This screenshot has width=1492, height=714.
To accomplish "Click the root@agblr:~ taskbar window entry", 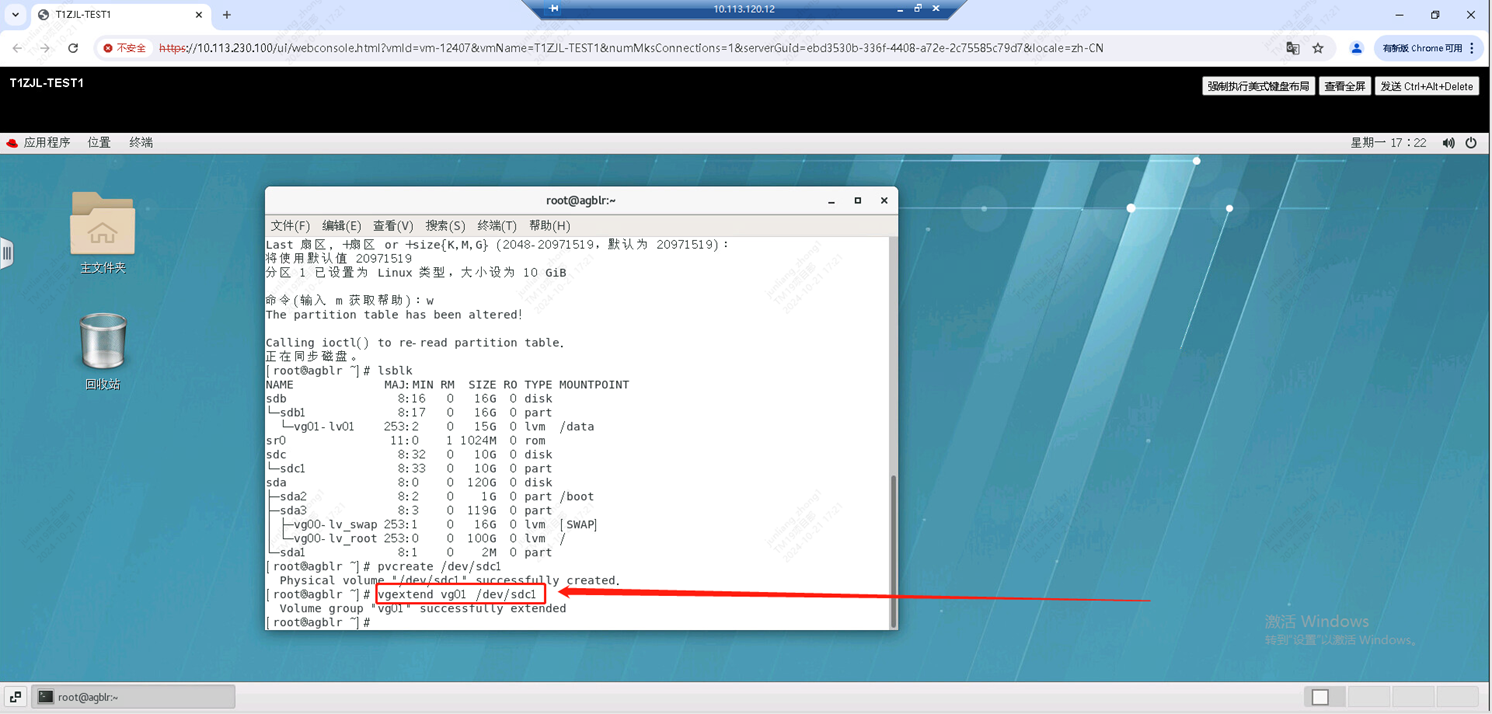I will point(134,697).
